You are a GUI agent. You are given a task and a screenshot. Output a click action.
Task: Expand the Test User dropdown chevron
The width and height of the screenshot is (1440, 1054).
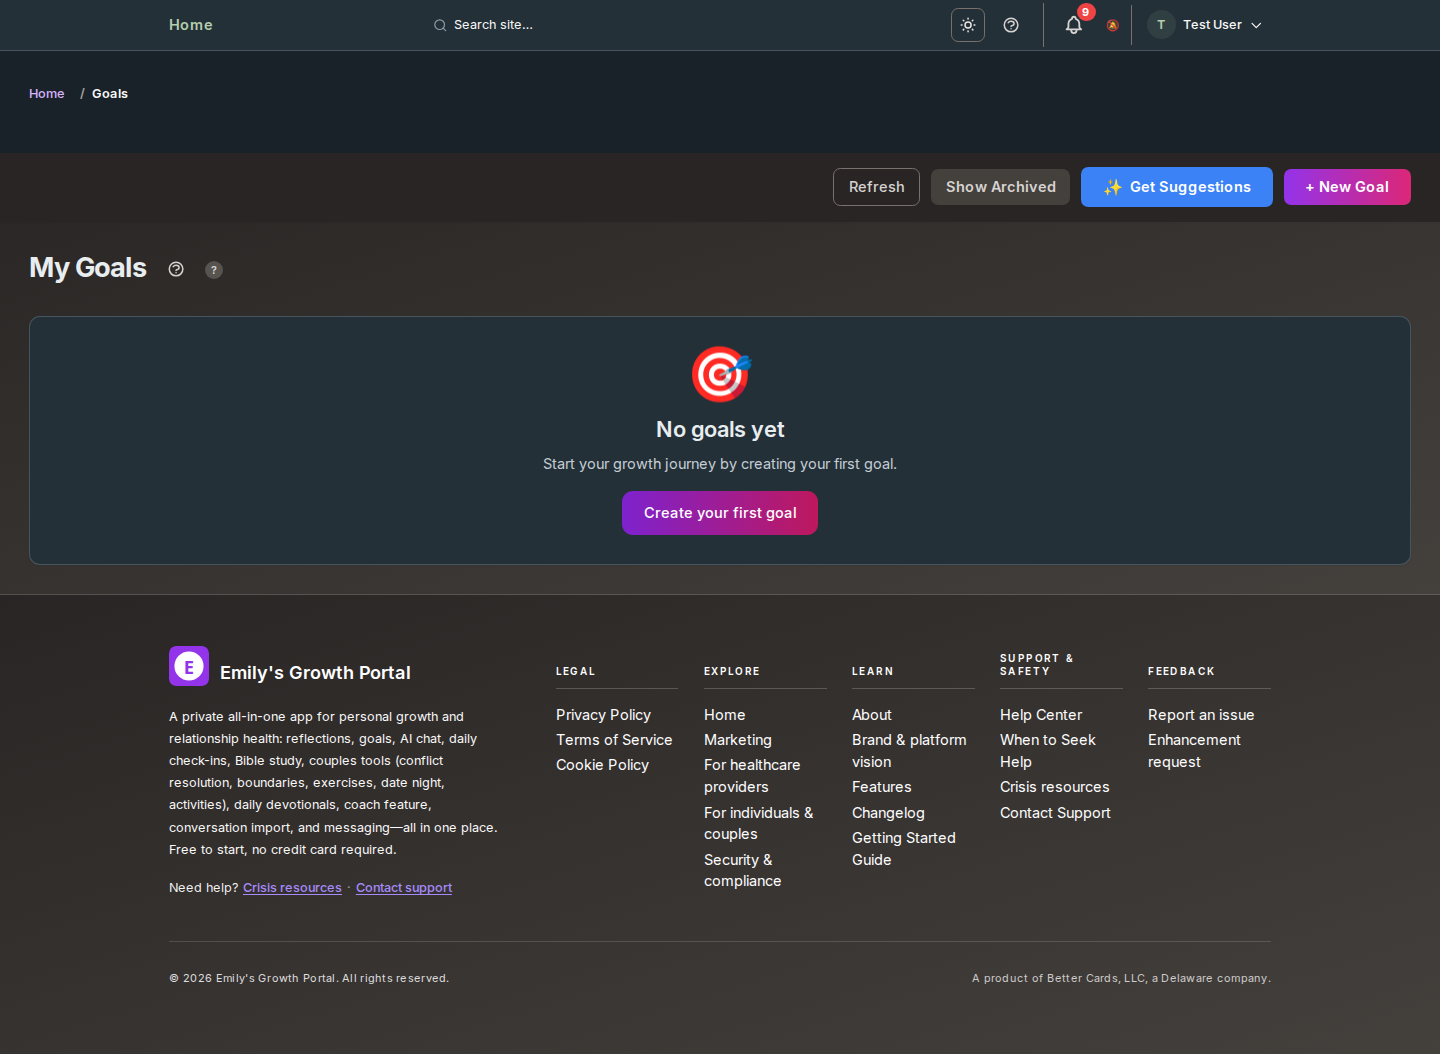tap(1256, 25)
